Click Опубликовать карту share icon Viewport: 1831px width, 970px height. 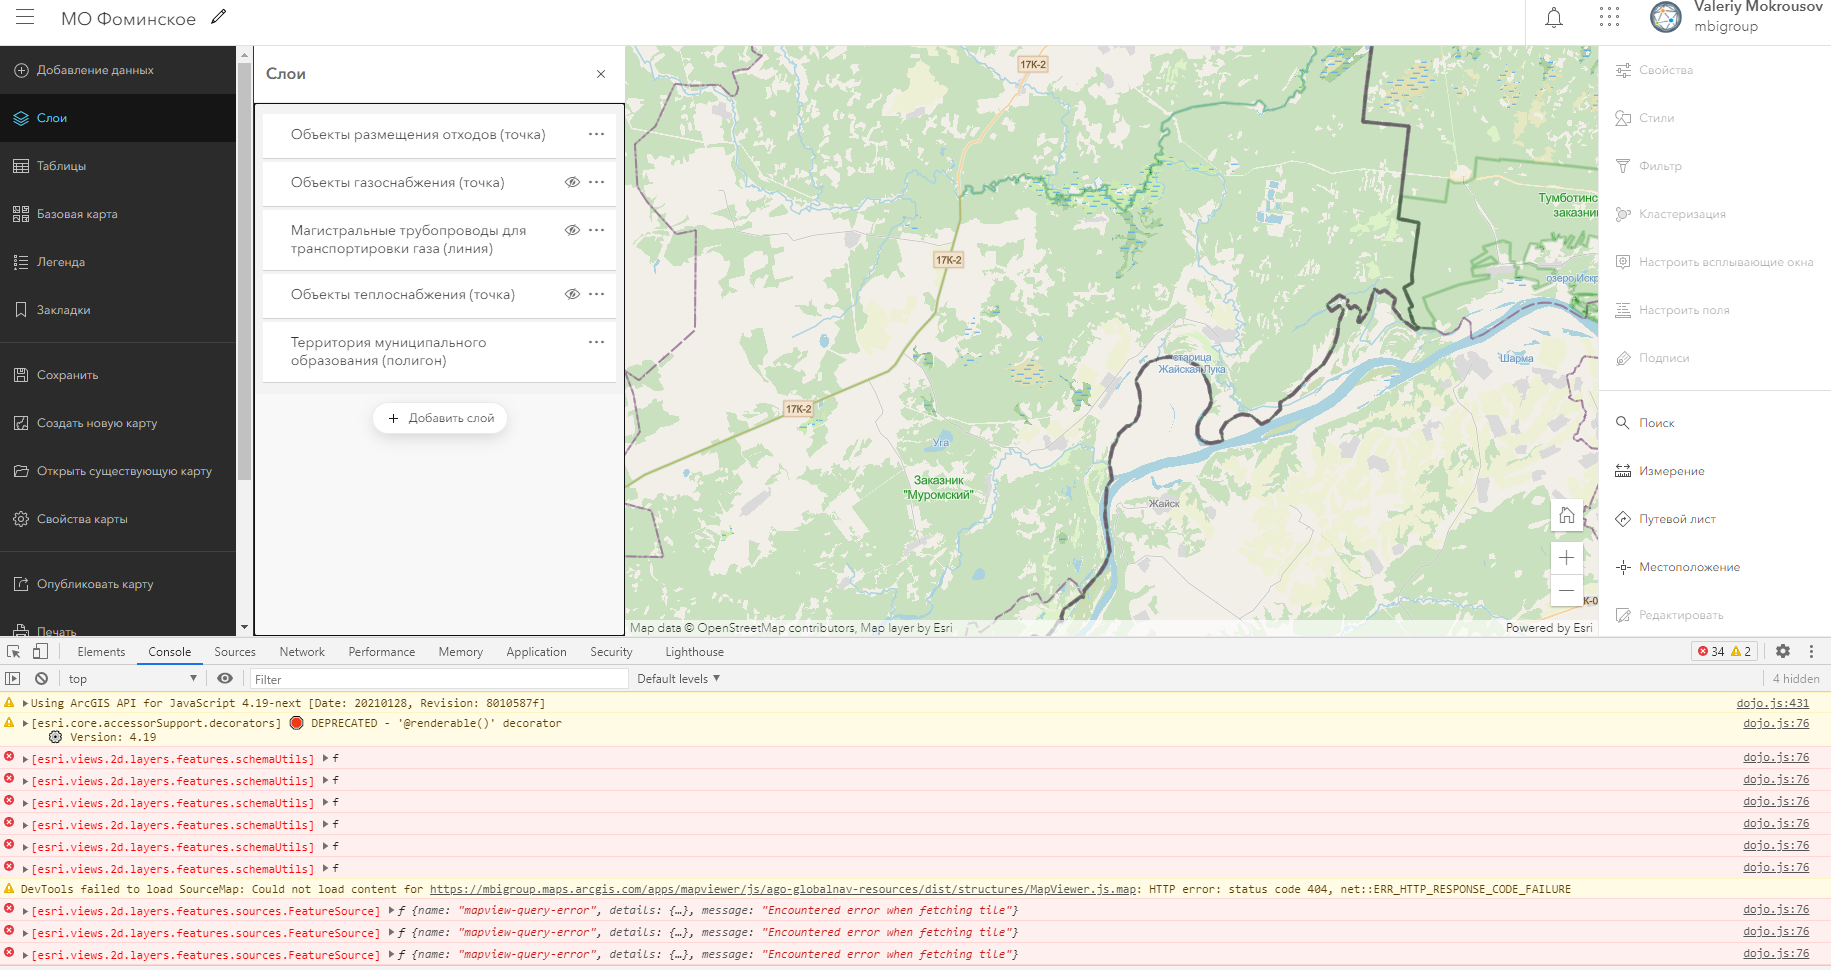click(x=21, y=584)
